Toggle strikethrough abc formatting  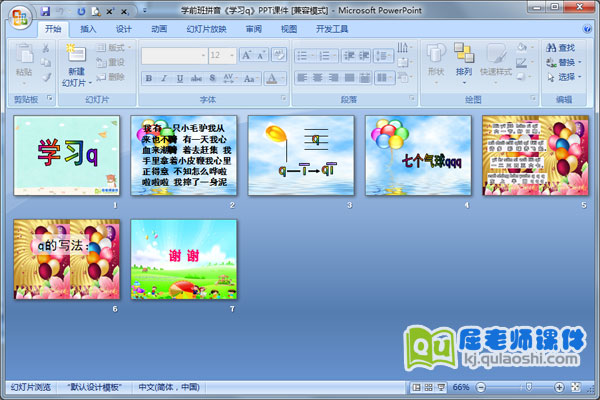(196, 78)
